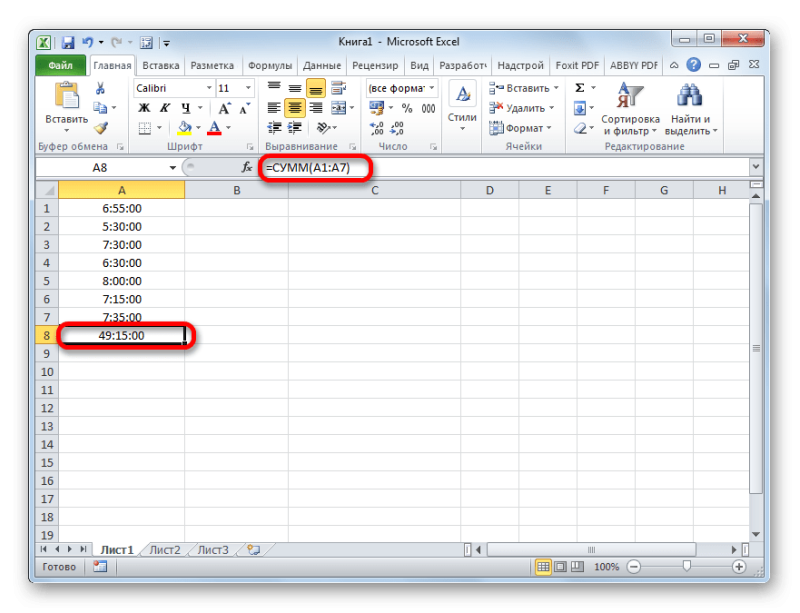
Task: Click the Decrease Indent icon
Action: (x=274, y=128)
